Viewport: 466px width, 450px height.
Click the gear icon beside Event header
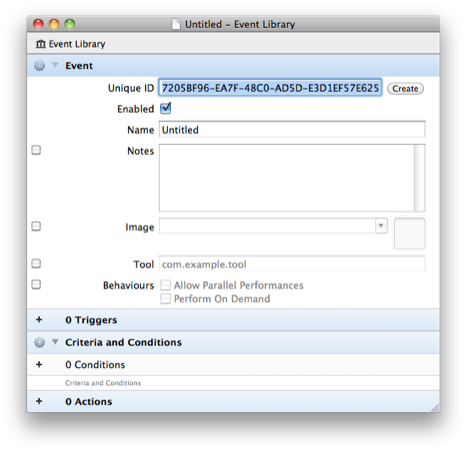pyautogui.click(x=39, y=66)
